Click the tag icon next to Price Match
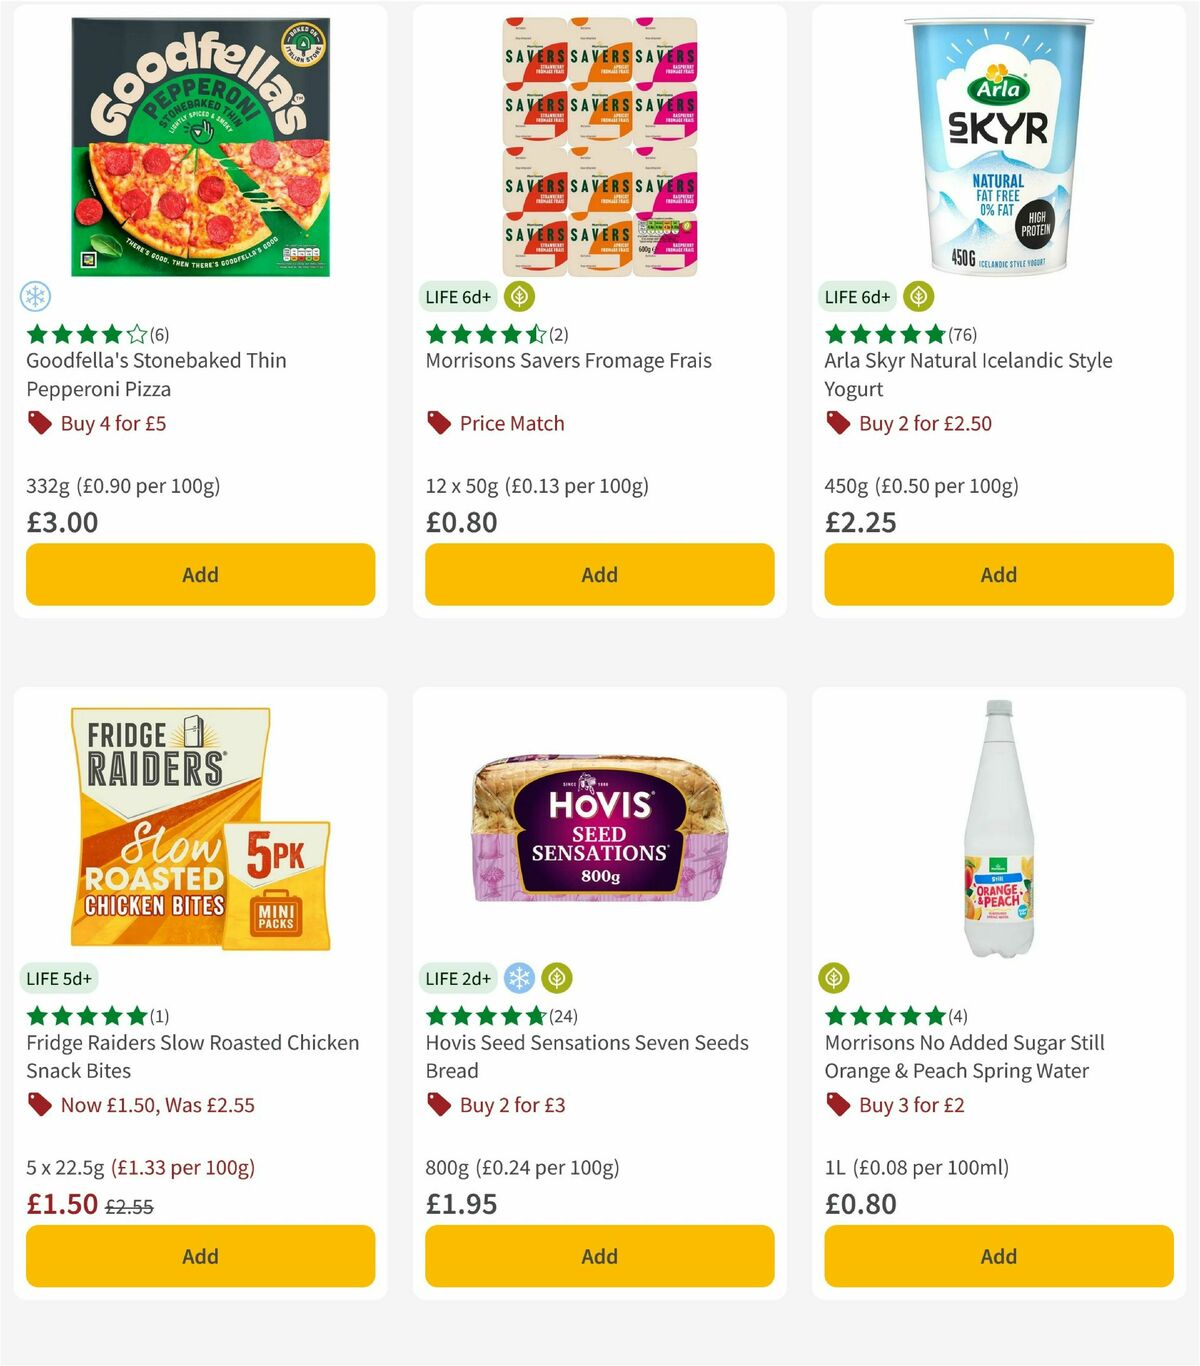 438,423
